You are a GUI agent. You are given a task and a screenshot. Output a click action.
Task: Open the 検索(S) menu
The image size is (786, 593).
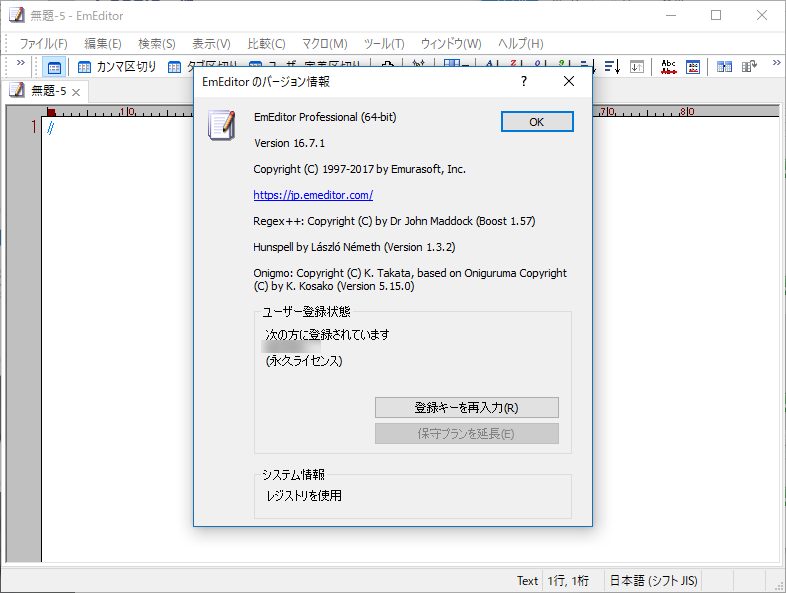pos(157,44)
